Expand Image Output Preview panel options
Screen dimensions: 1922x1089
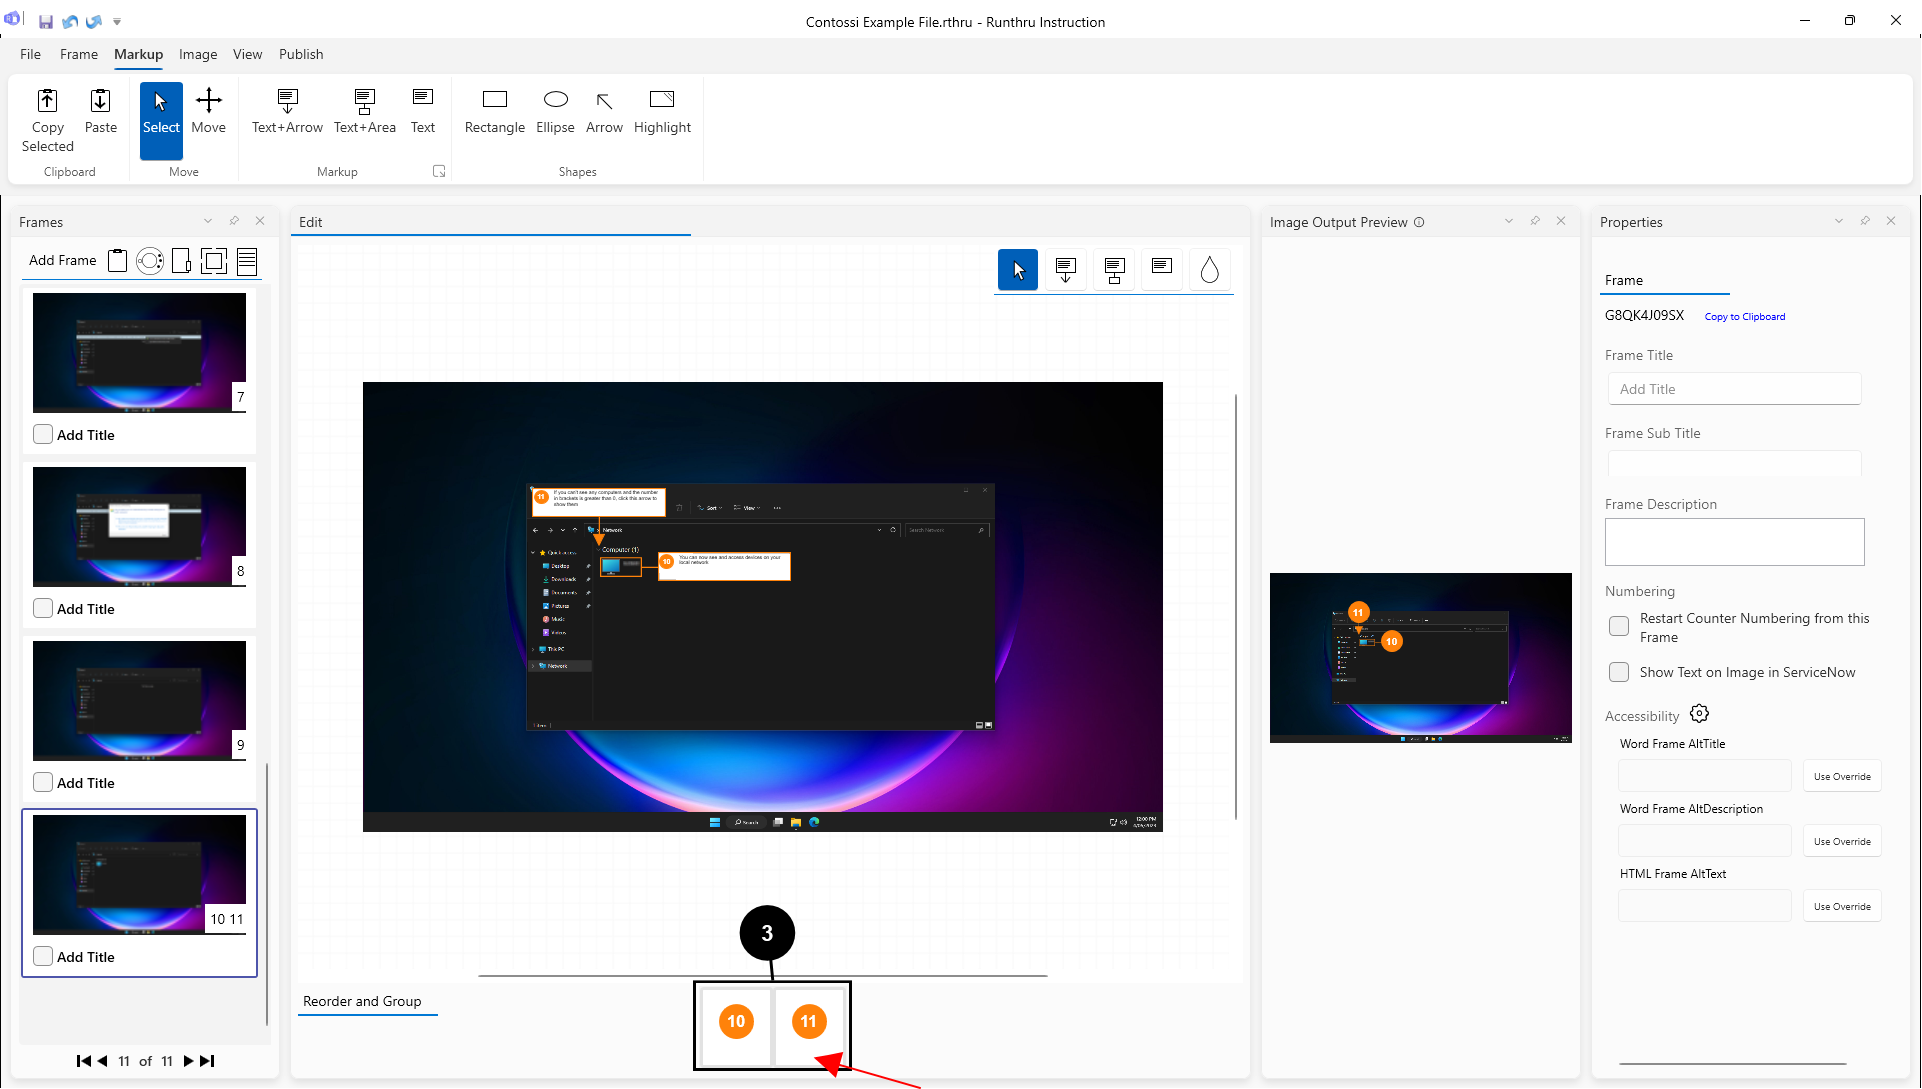pyautogui.click(x=1509, y=221)
